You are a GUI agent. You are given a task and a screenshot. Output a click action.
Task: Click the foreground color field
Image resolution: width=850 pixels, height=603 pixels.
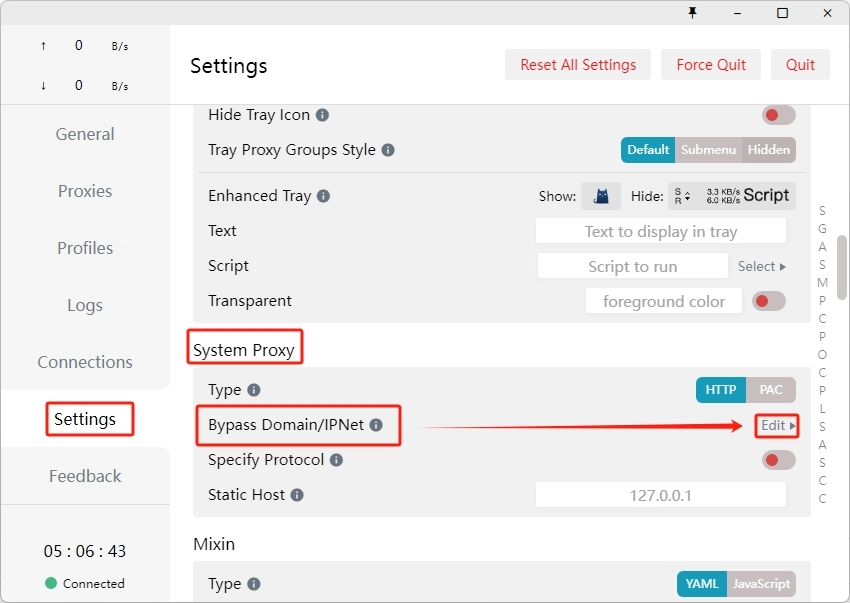point(663,301)
